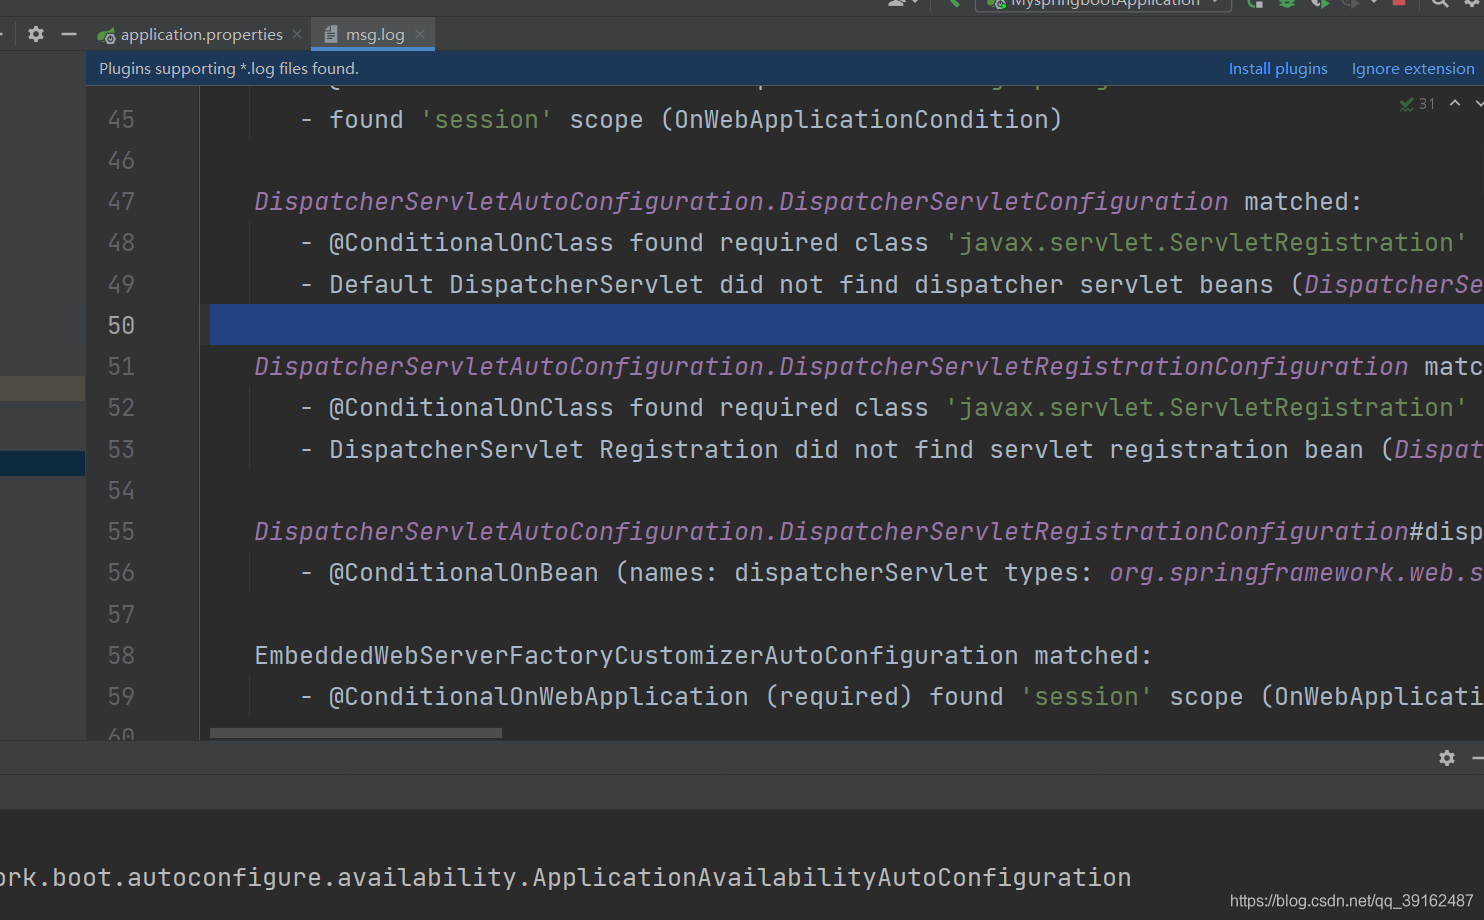Click 'Plugins supporting *.log files found.' notification
Viewport: 1484px width, 920px height.
coord(229,68)
